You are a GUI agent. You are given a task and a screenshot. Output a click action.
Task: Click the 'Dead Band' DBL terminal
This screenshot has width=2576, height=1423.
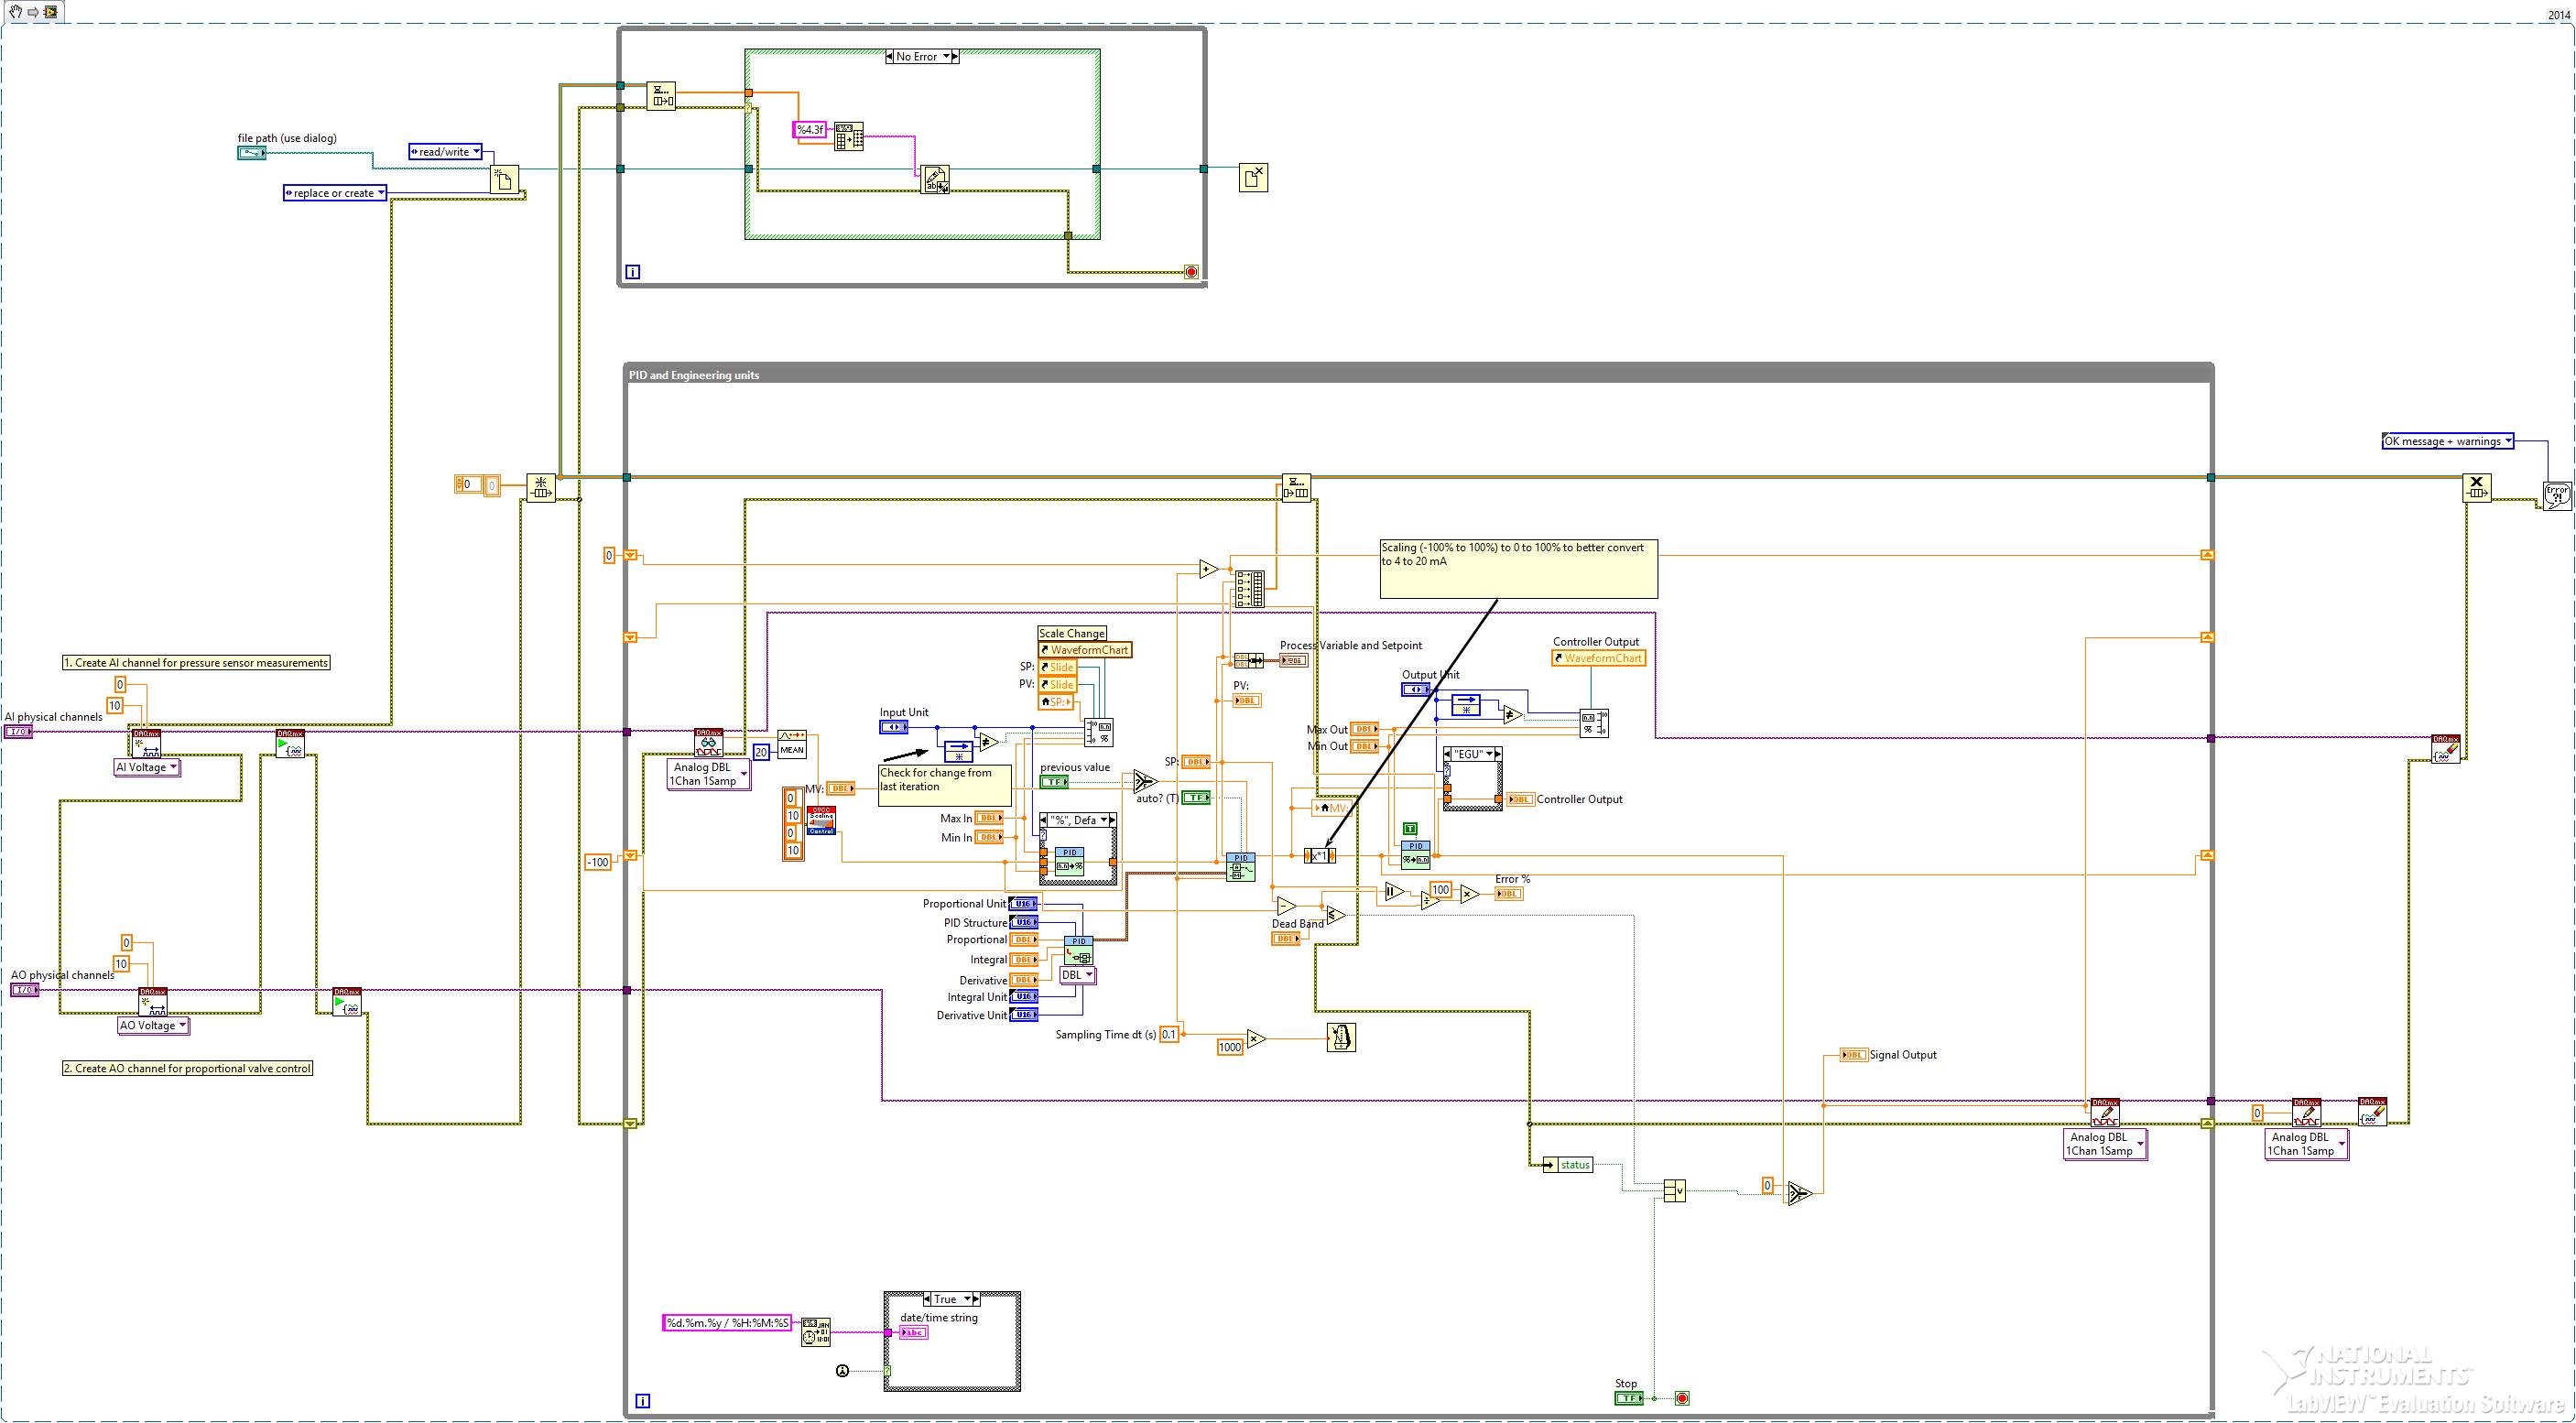1286,938
